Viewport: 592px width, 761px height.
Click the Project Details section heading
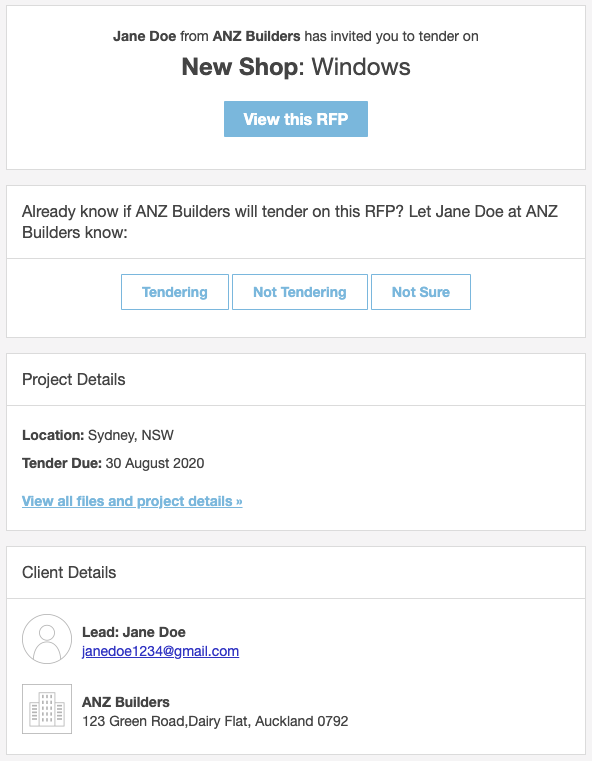[x=74, y=380]
